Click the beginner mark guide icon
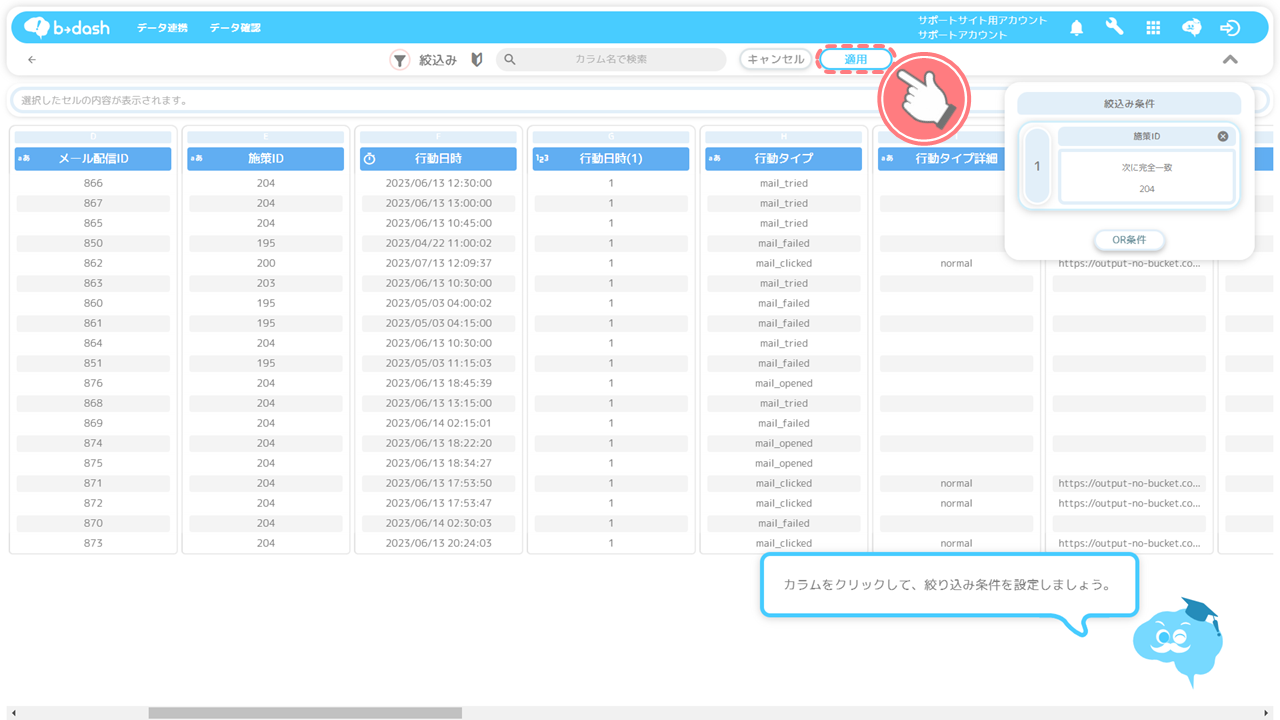1280x720 pixels. (477, 60)
